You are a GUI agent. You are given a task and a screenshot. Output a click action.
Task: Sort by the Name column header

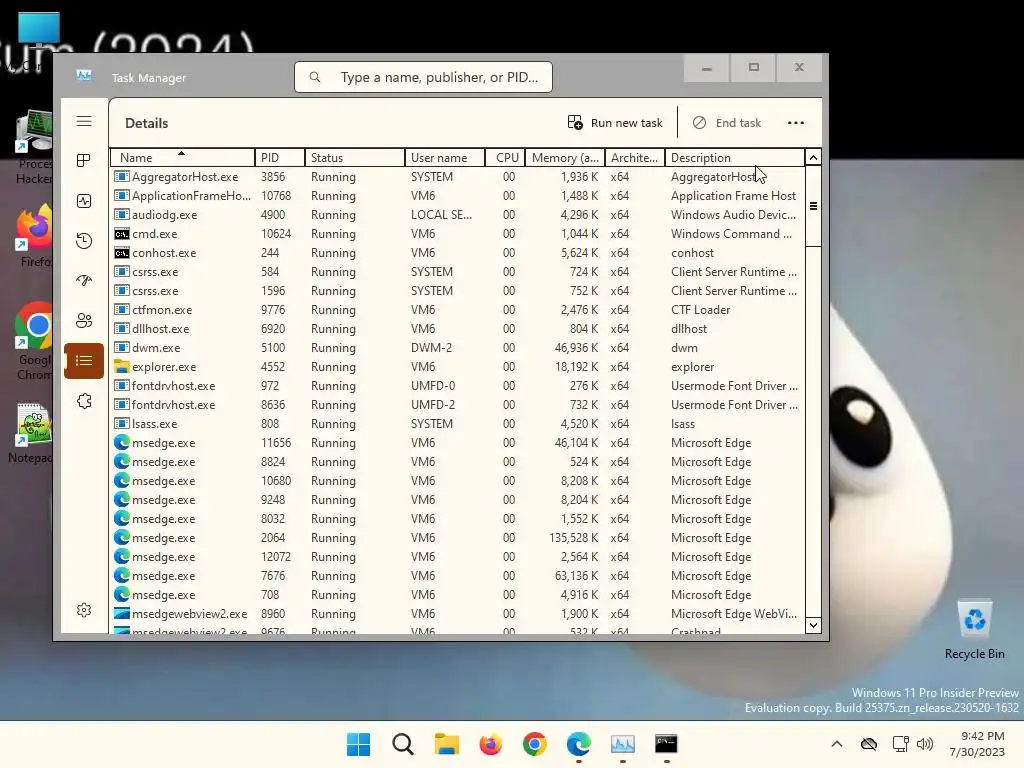coord(182,157)
